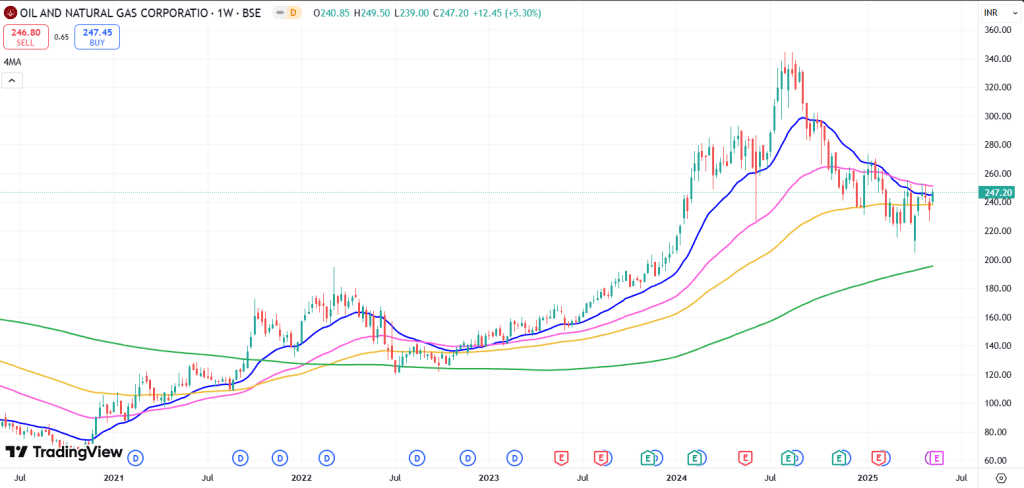Open the dividend marker just after the 2023 label

[515, 458]
